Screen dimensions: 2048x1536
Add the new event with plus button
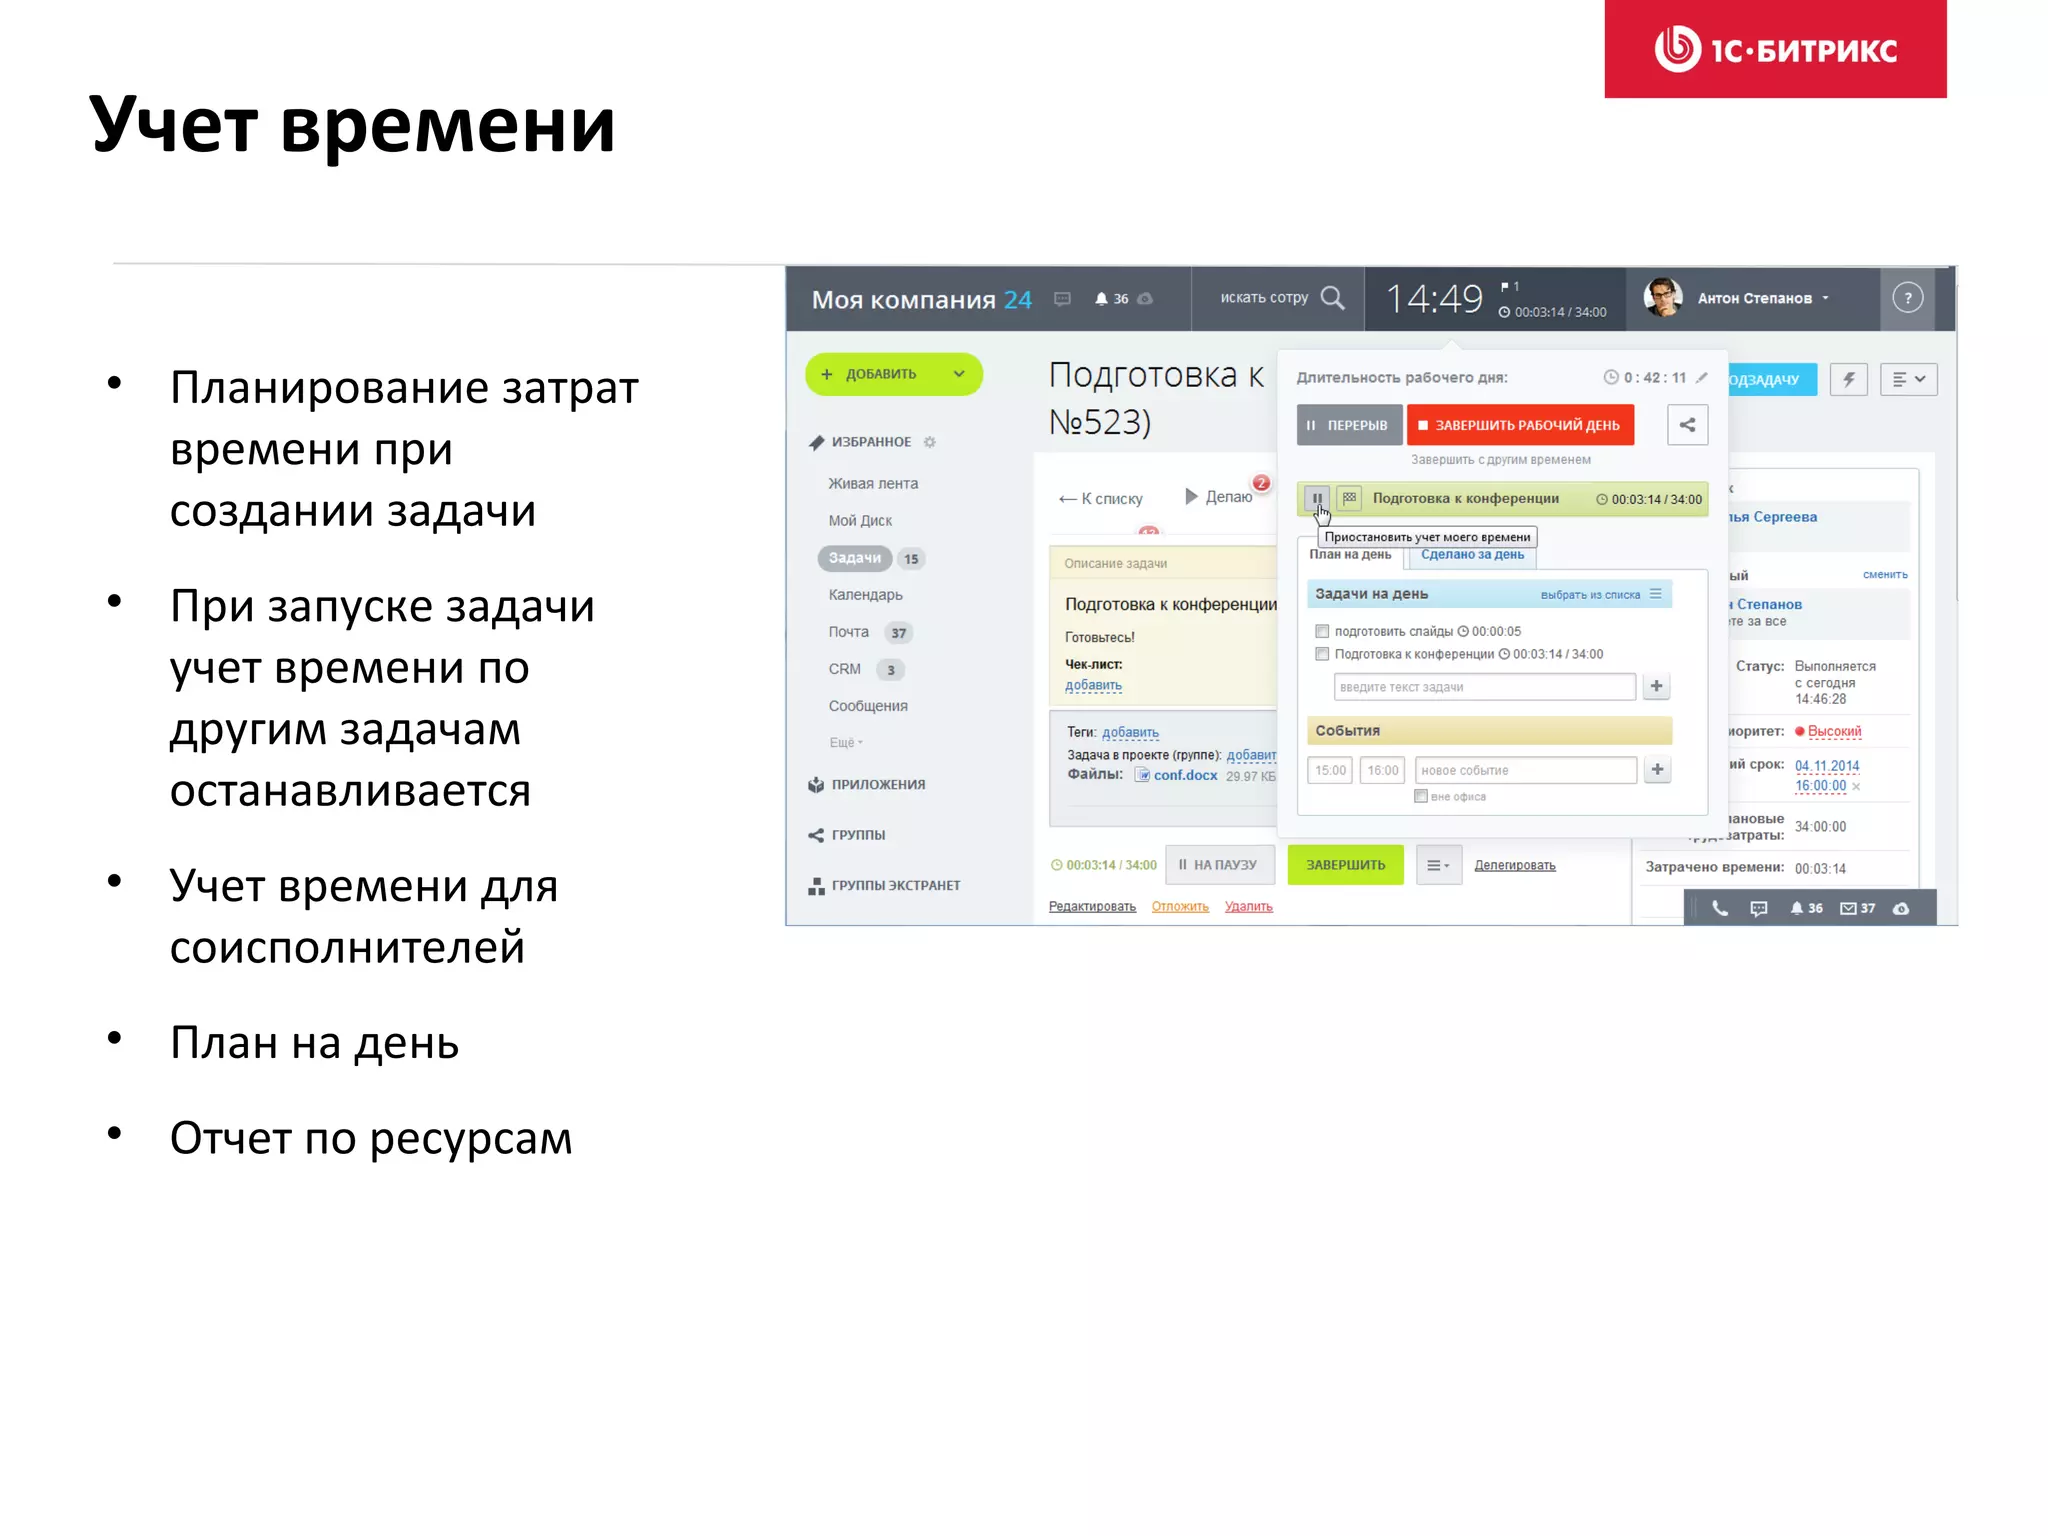click(x=1657, y=769)
